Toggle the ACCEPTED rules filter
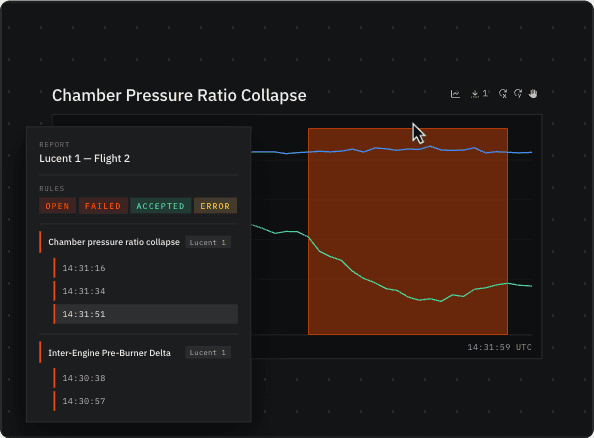Image resolution: width=594 pixels, height=438 pixels. [x=161, y=206]
